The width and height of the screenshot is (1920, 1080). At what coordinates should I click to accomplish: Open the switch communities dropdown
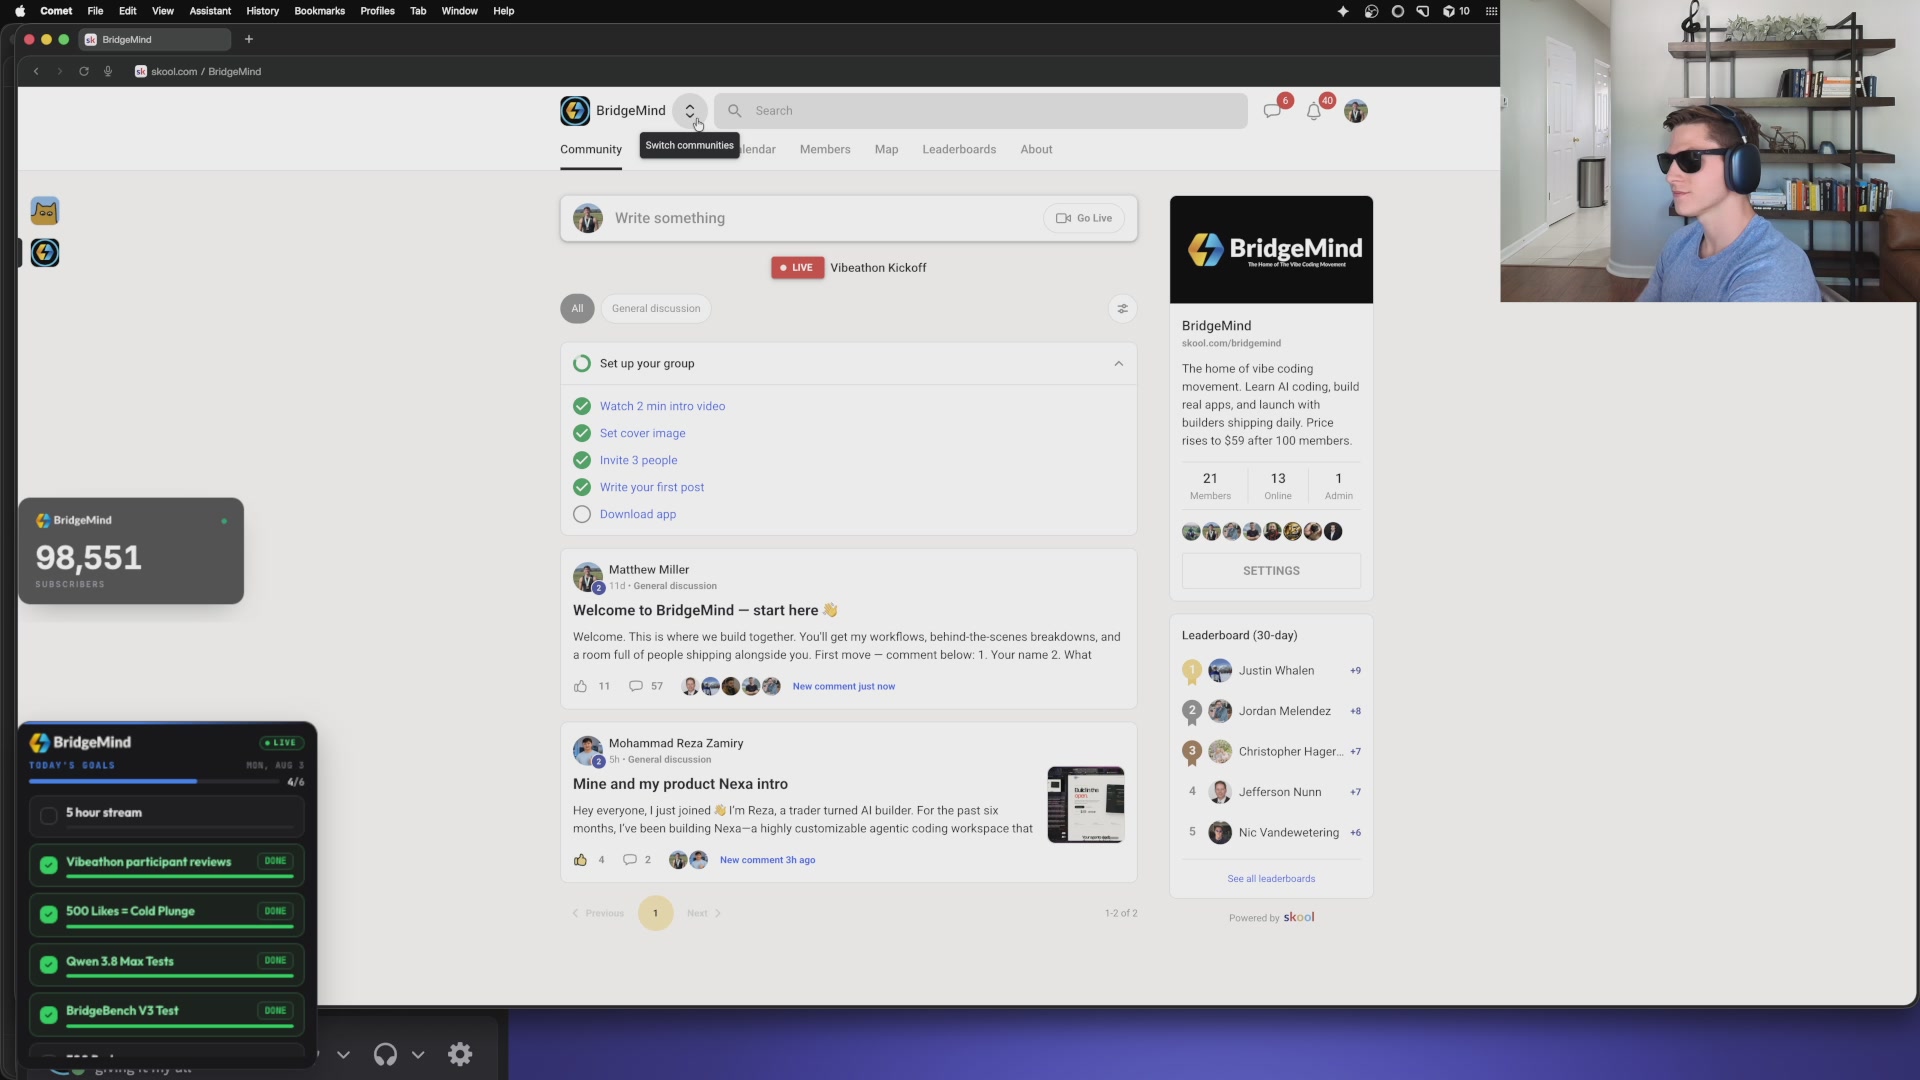(689, 111)
